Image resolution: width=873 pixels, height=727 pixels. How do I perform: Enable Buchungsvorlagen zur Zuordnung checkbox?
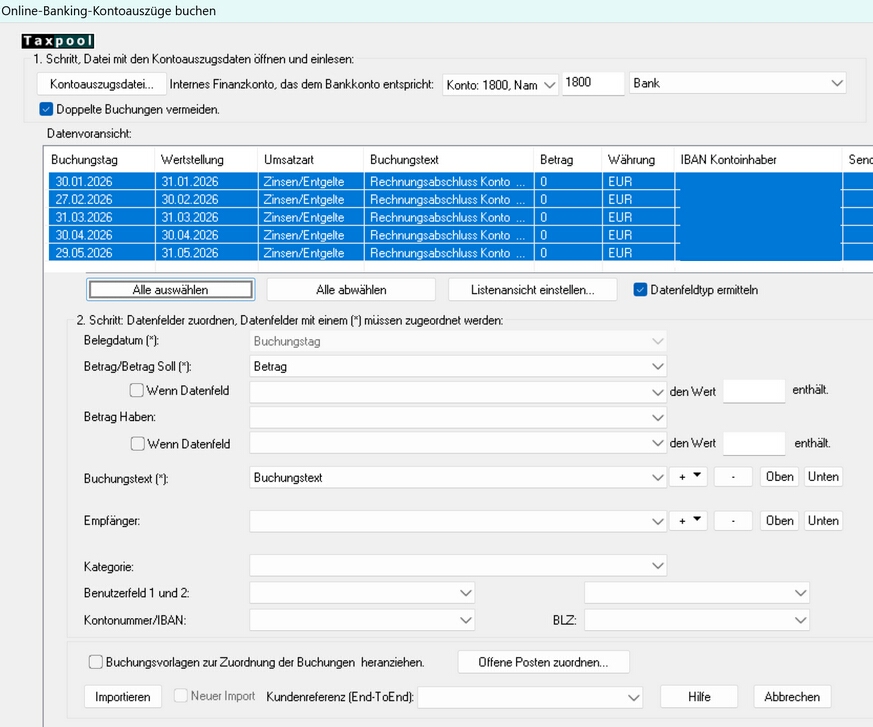pos(96,662)
